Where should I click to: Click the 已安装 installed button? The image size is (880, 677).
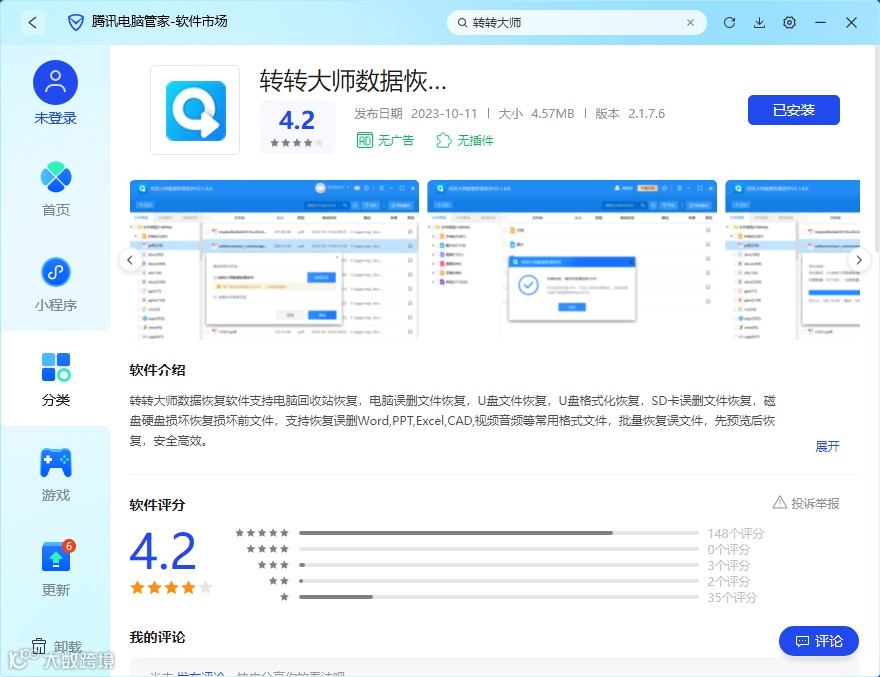[794, 110]
